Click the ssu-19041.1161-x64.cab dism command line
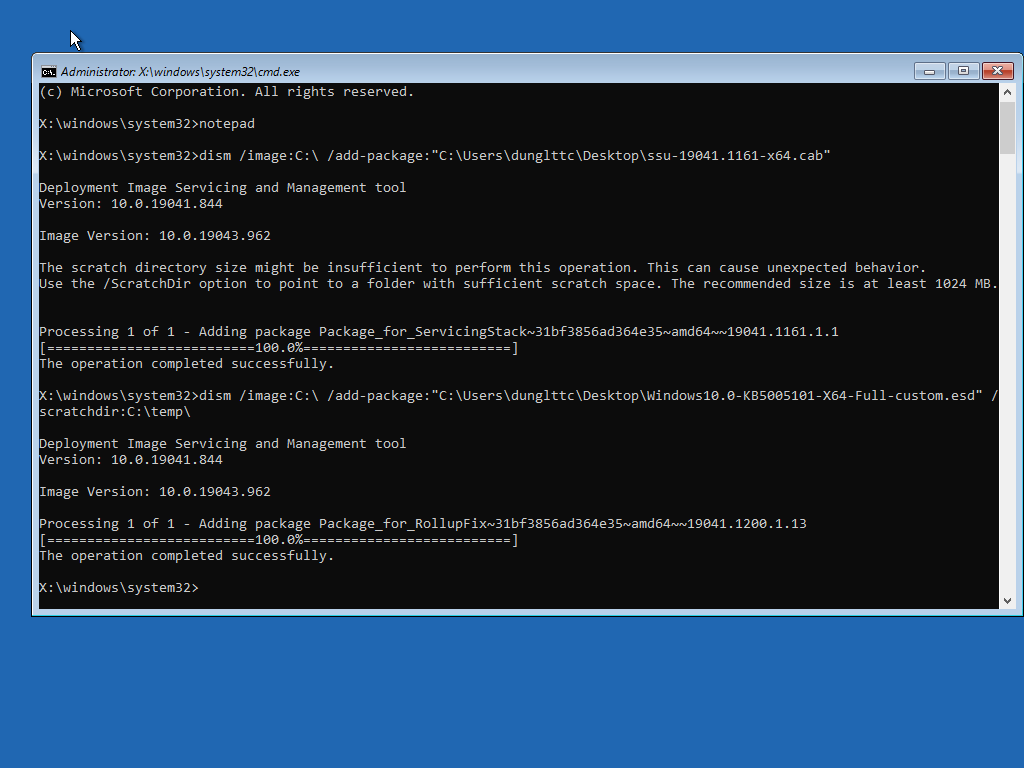This screenshot has height=768, width=1024. pyautogui.click(x=434, y=155)
